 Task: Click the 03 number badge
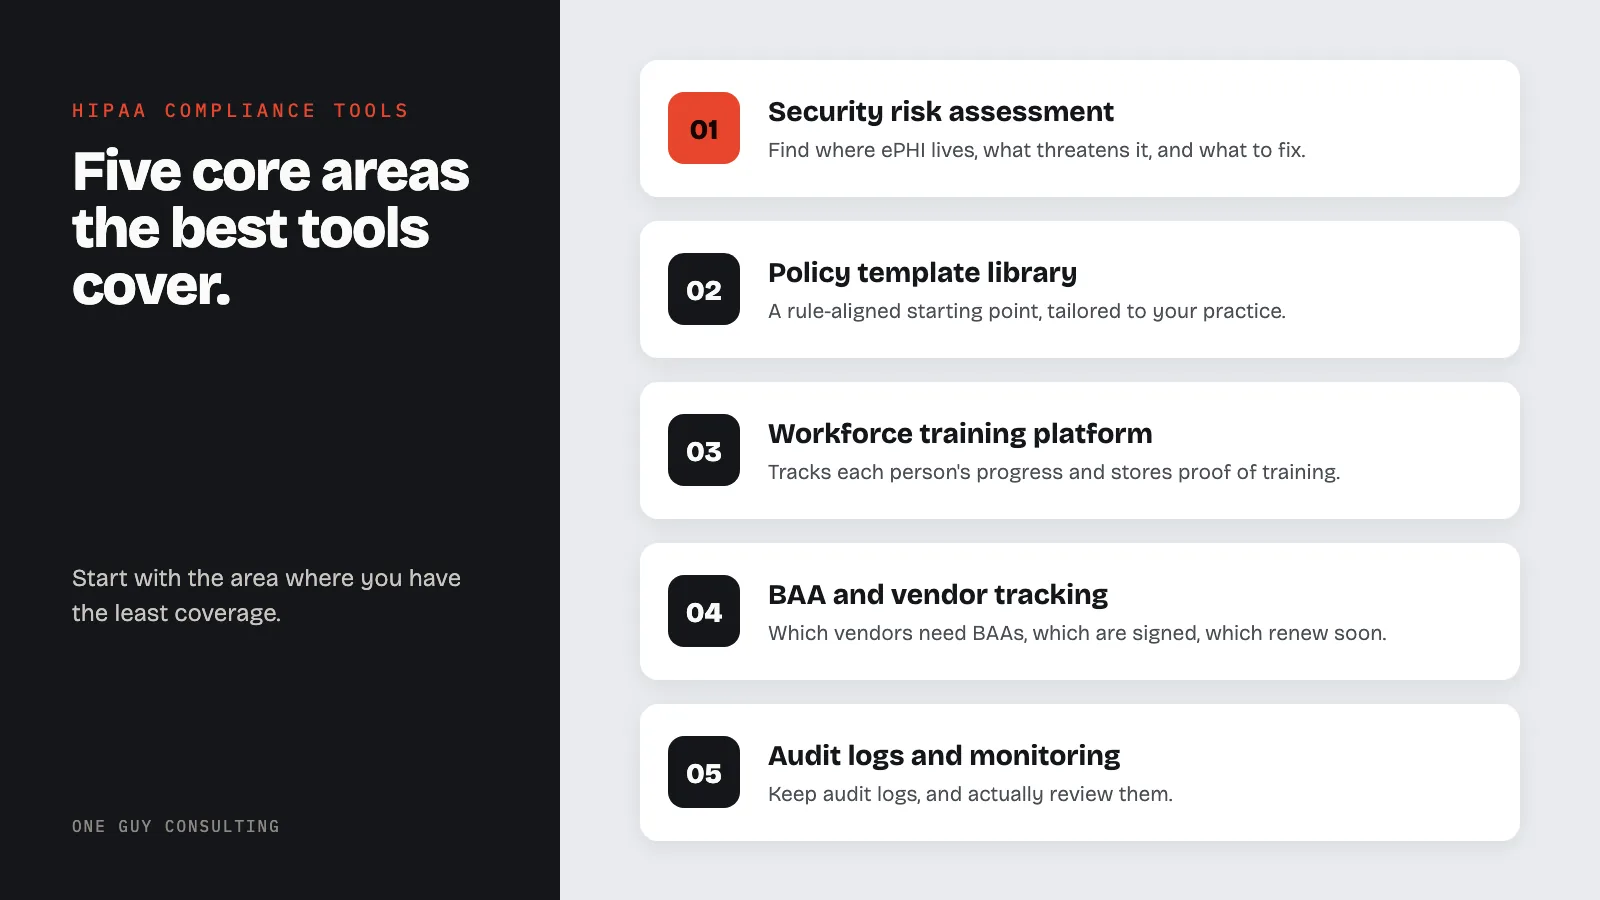click(704, 450)
